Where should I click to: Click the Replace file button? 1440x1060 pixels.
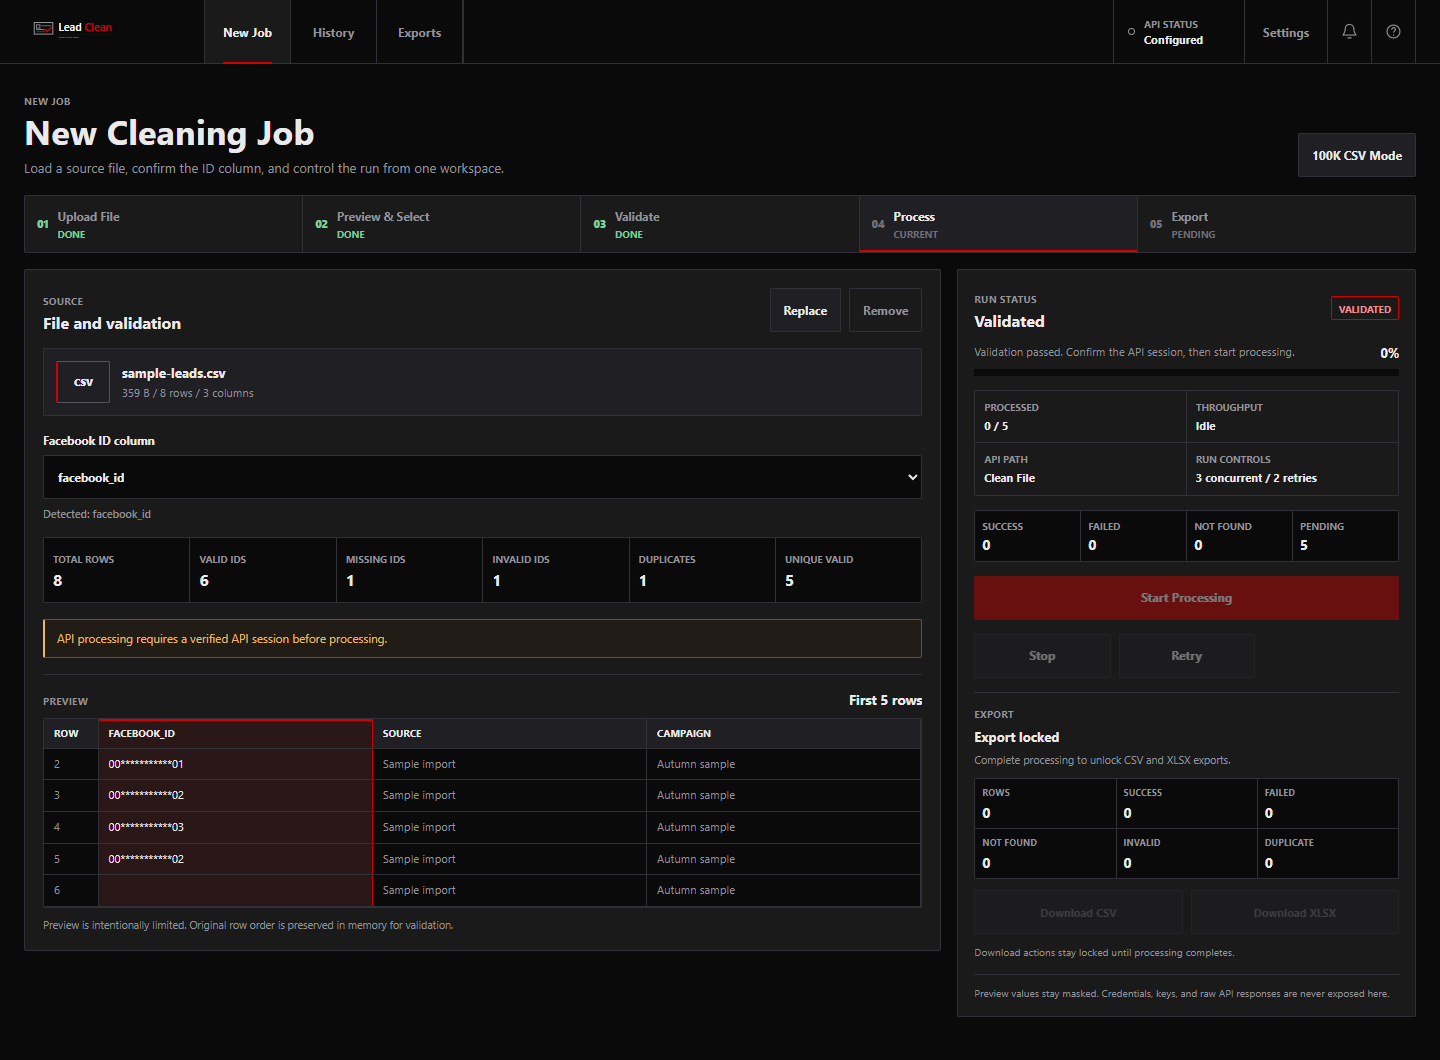[805, 310]
